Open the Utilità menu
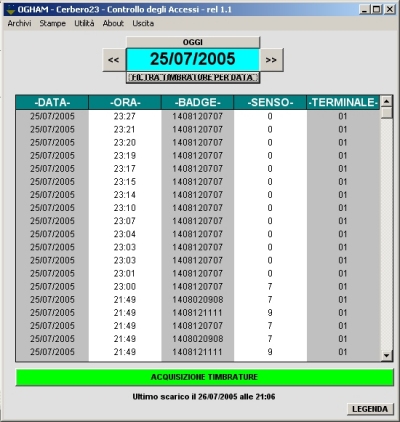This screenshot has height=422, width=400. 84,23
